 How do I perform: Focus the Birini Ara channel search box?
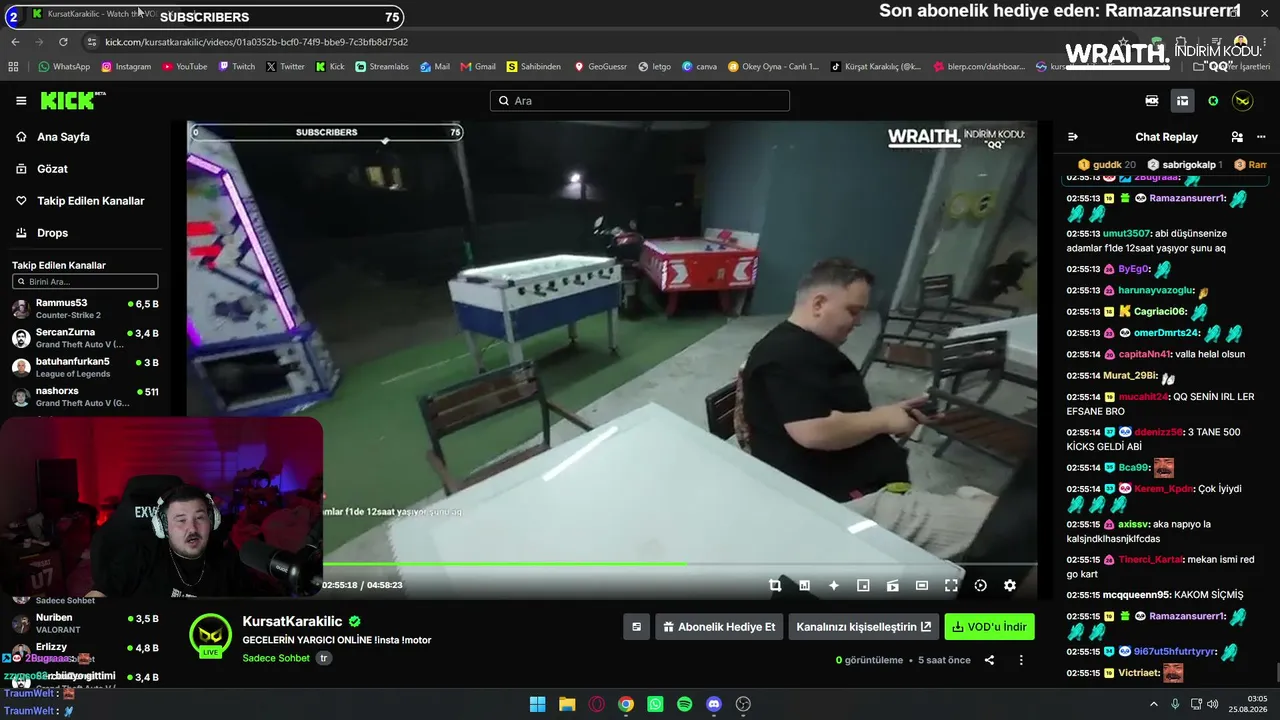pos(85,282)
